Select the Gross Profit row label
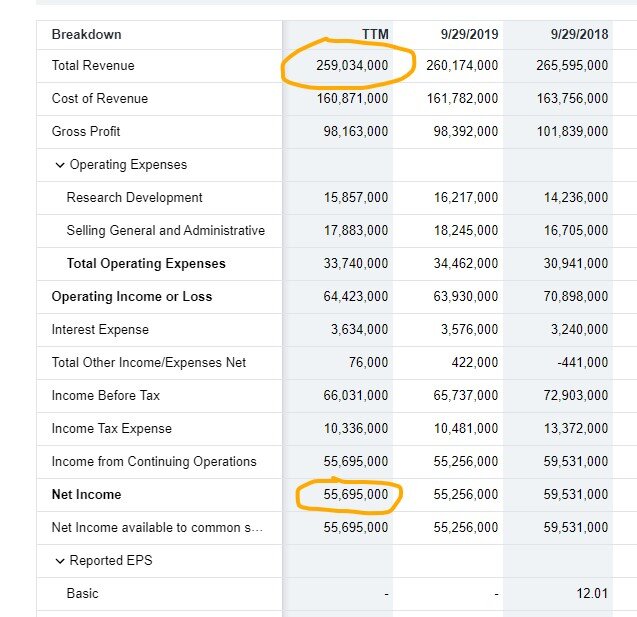The height and width of the screenshot is (617, 637). point(86,131)
